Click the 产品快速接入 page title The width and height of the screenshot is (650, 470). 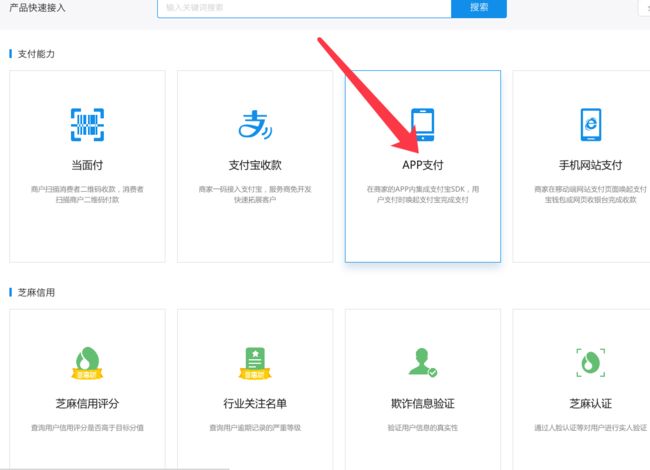click(37, 8)
